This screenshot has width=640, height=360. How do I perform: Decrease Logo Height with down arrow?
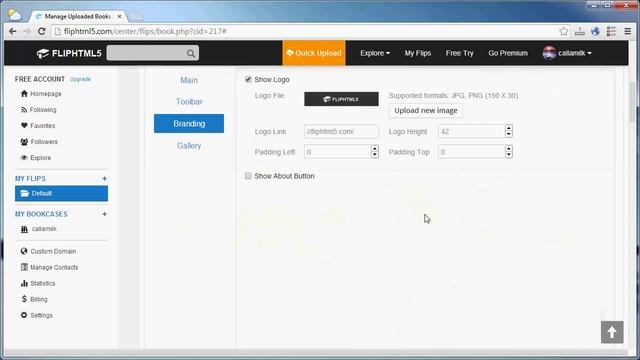tap(509, 134)
